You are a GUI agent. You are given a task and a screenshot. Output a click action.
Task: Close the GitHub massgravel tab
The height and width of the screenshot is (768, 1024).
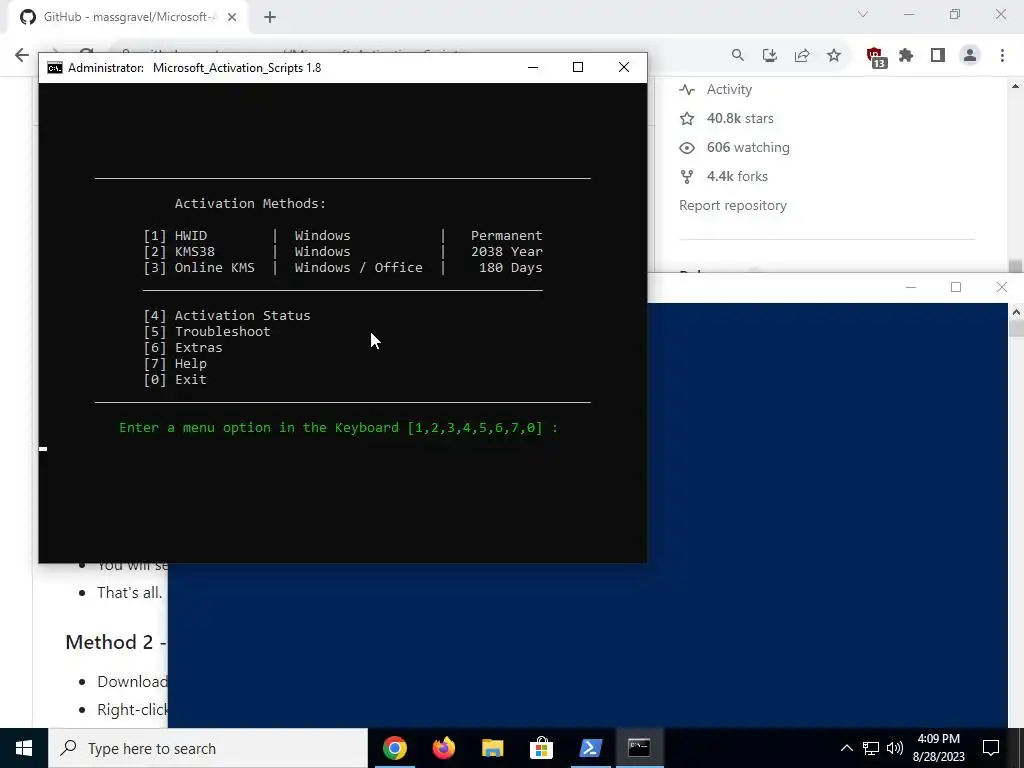(x=232, y=18)
